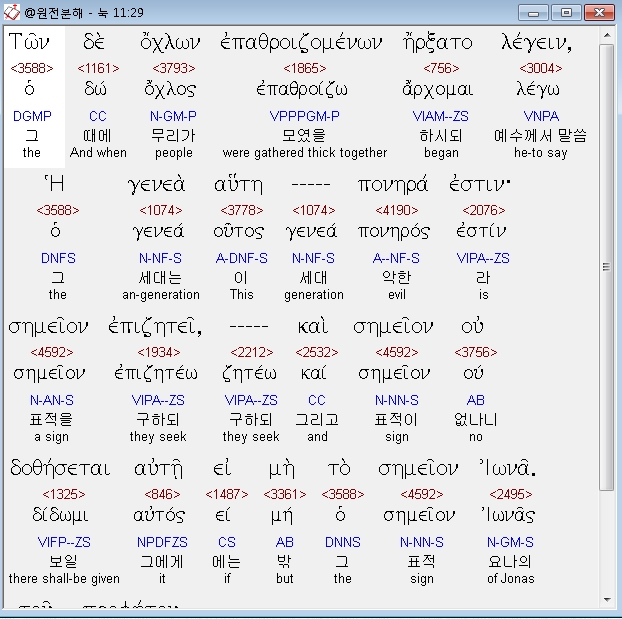Click the parsing code N-AN-S
Screen dimensions: 622x619
52,400
